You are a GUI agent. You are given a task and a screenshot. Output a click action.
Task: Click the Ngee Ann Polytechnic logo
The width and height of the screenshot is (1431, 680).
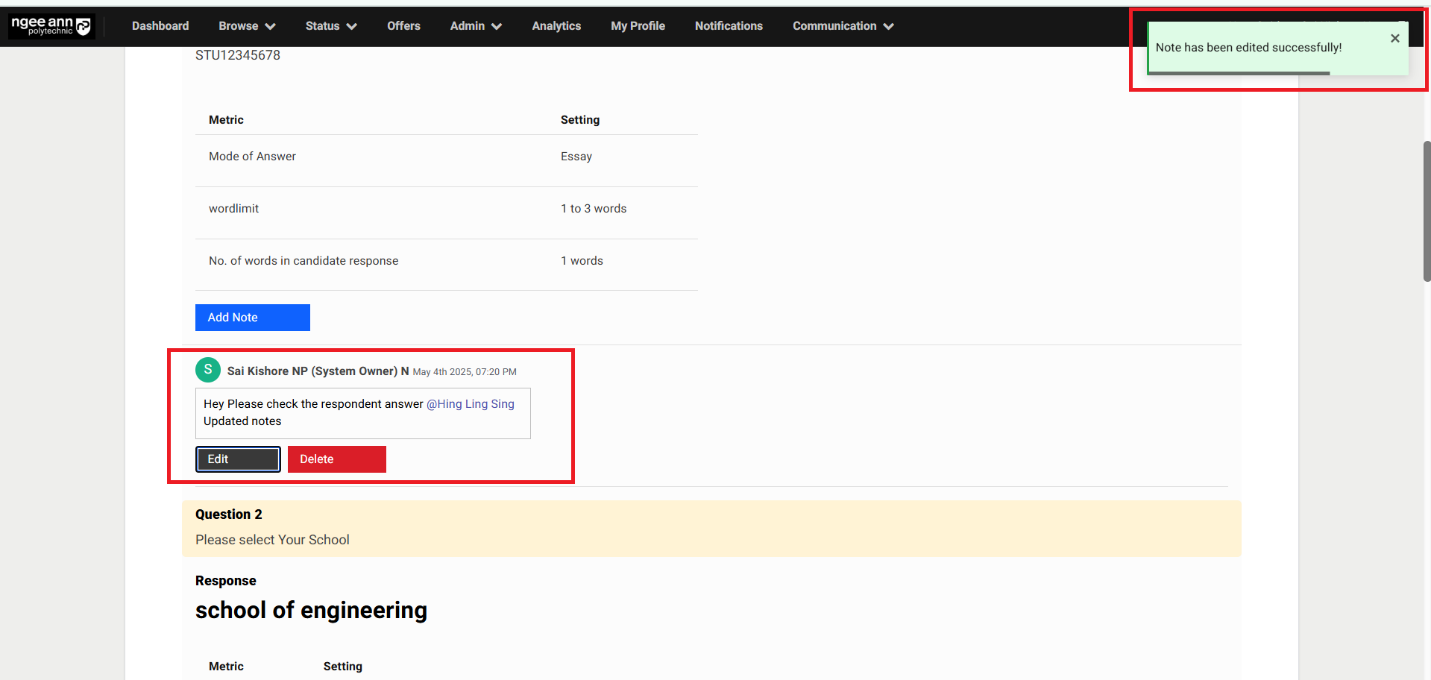[x=50, y=26]
